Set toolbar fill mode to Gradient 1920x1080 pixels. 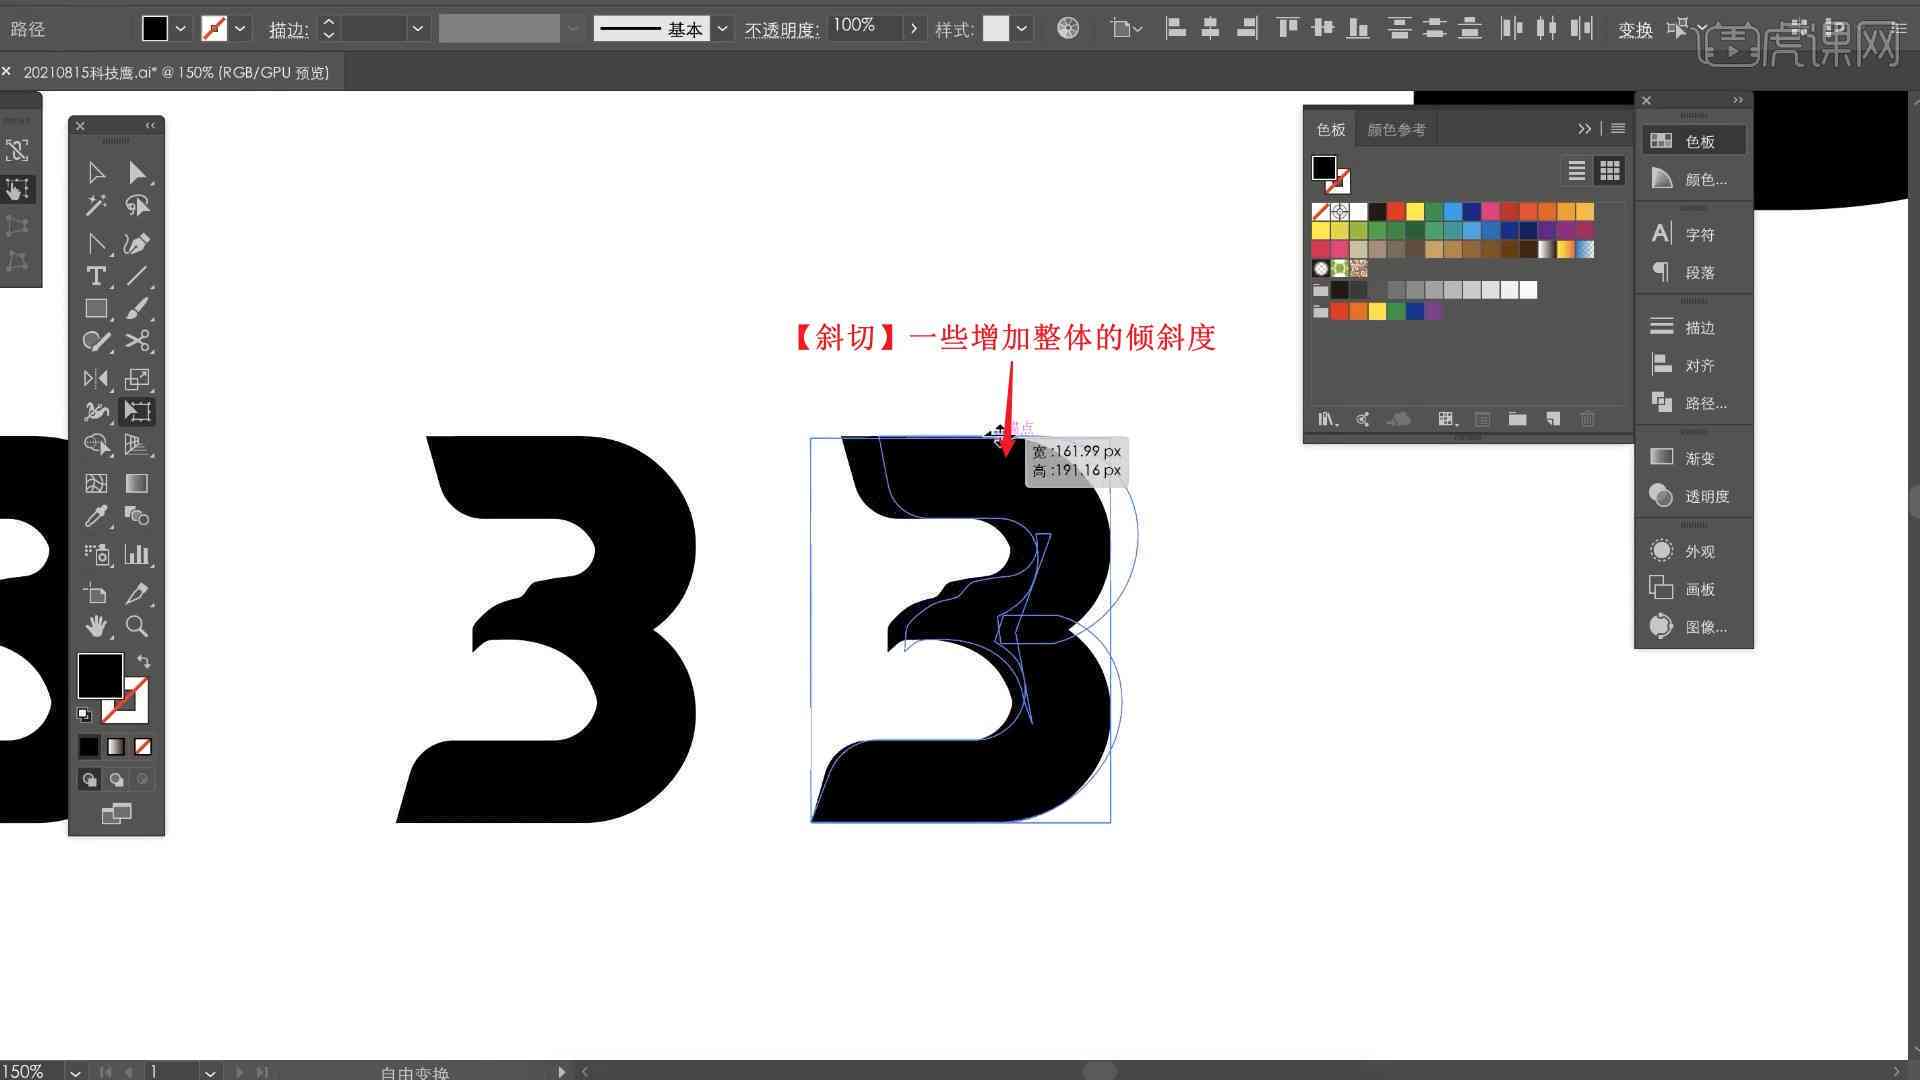(x=116, y=747)
